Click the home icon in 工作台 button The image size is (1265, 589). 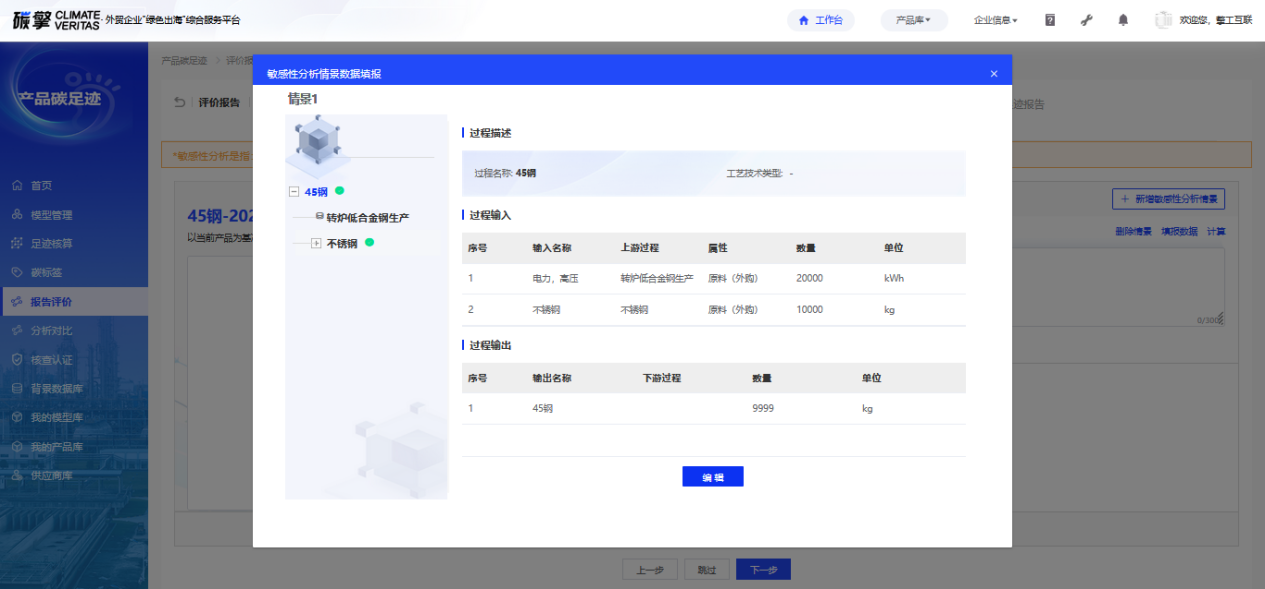coord(803,20)
